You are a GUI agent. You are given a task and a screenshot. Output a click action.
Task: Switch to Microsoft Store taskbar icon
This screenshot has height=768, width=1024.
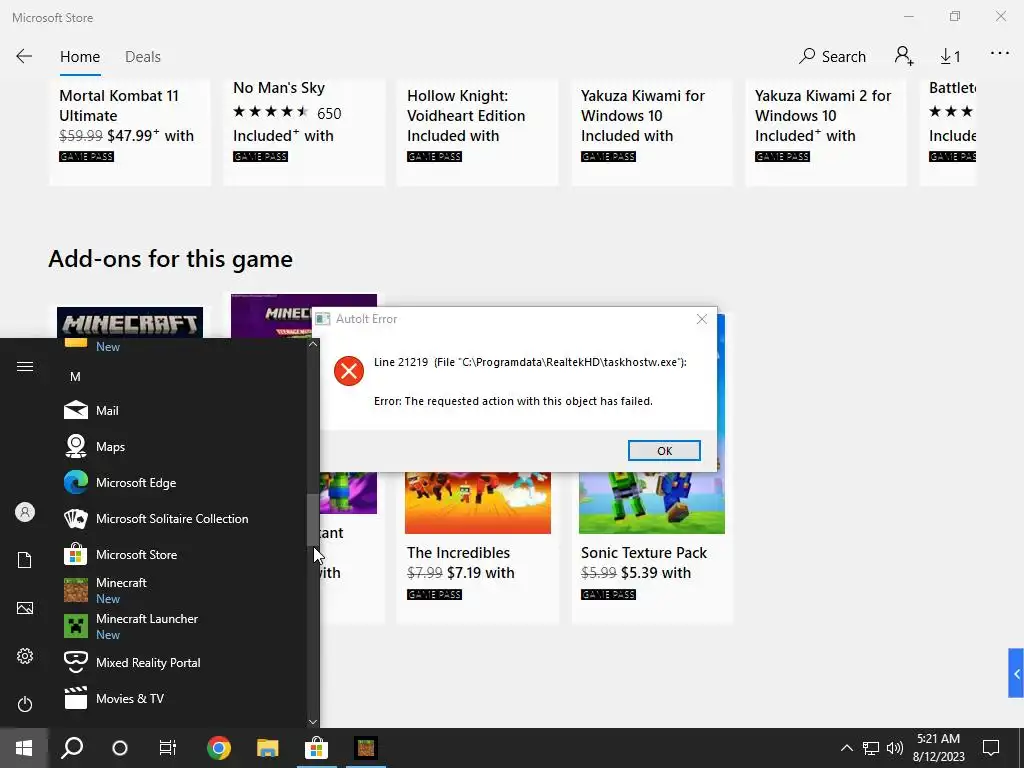316,748
